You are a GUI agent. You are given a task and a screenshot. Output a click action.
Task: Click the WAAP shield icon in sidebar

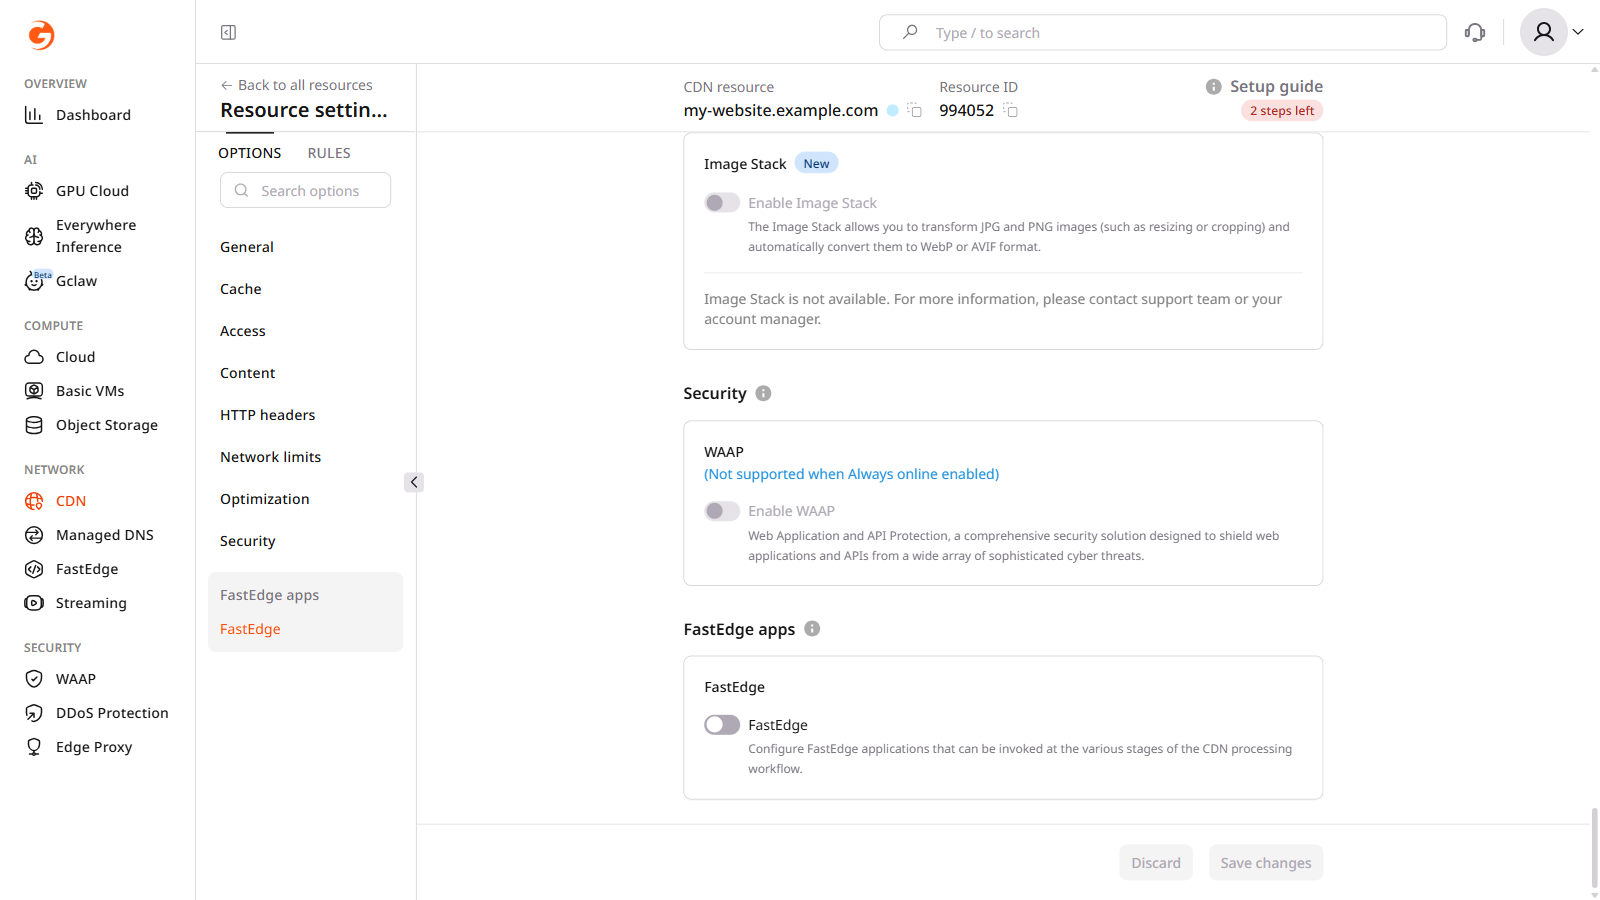(x=34, y=679)
